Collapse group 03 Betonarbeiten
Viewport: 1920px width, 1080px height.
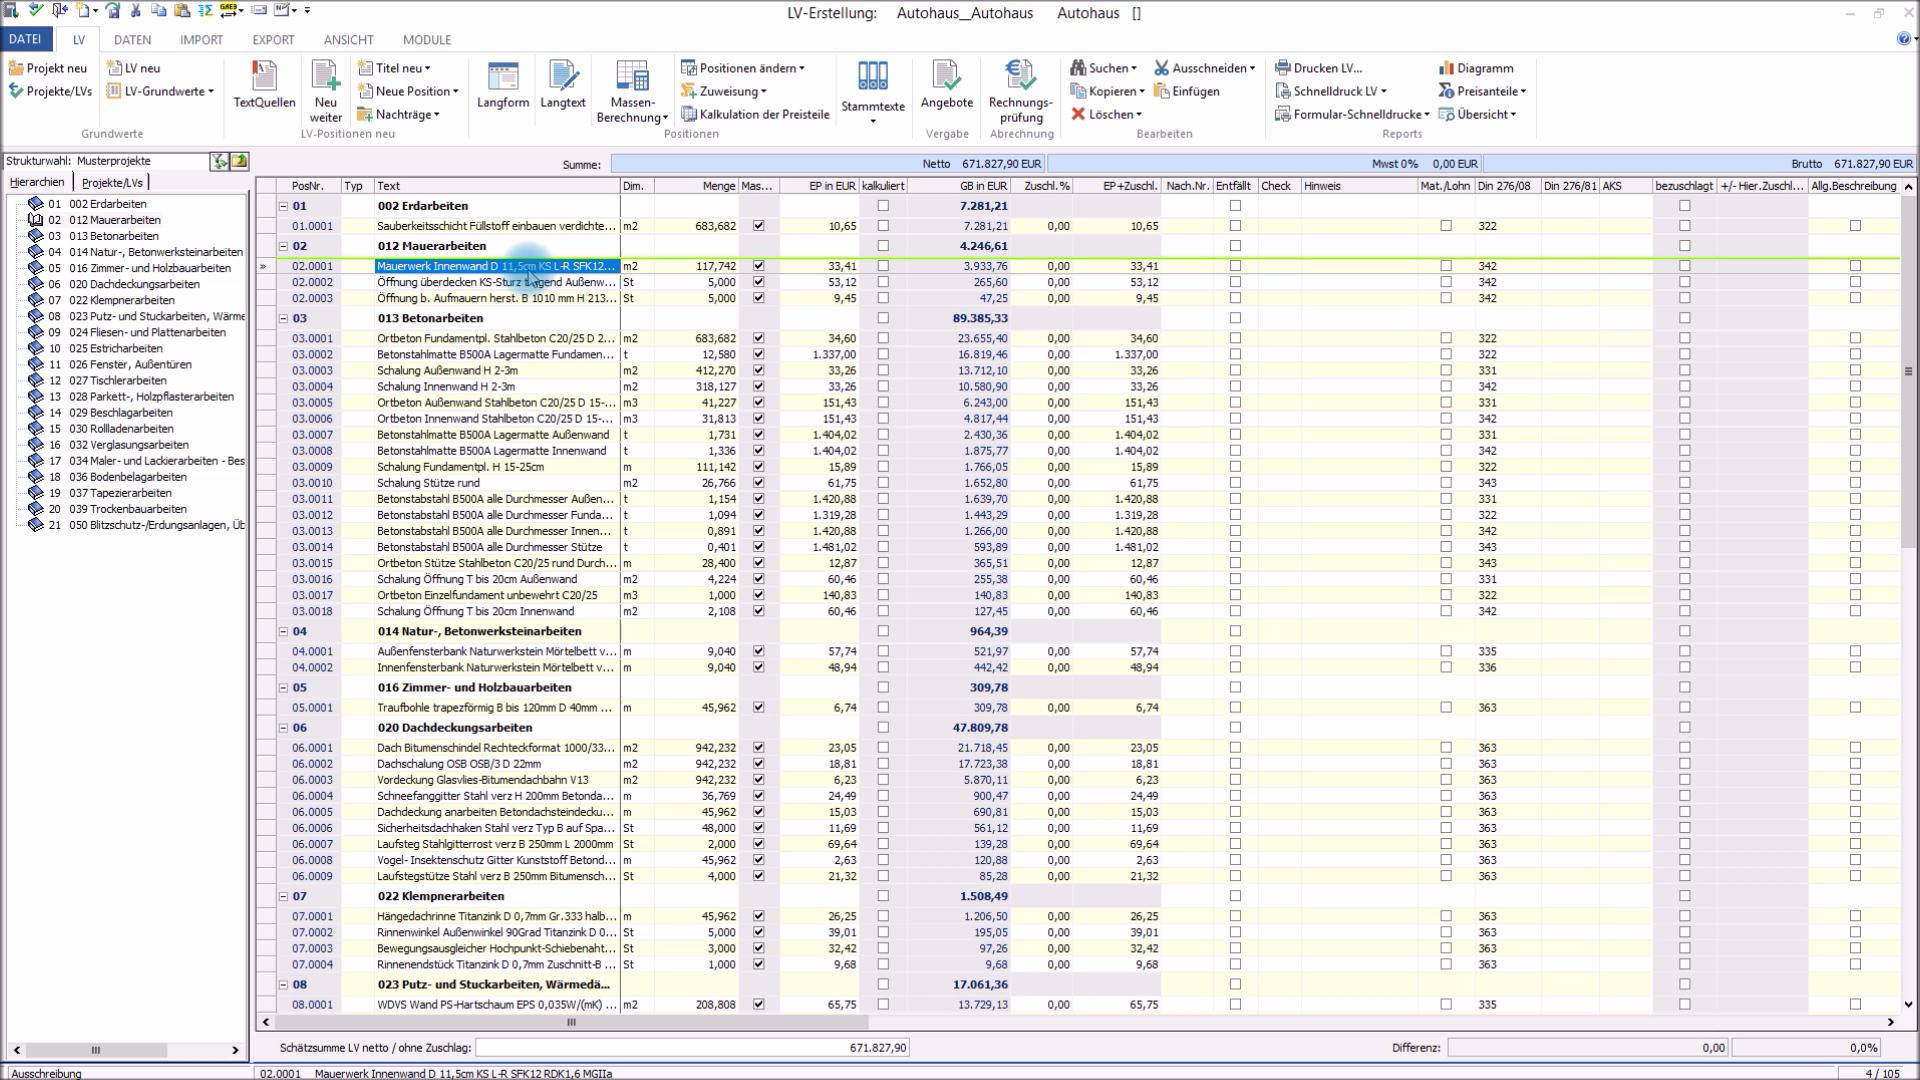coord(283,318)
